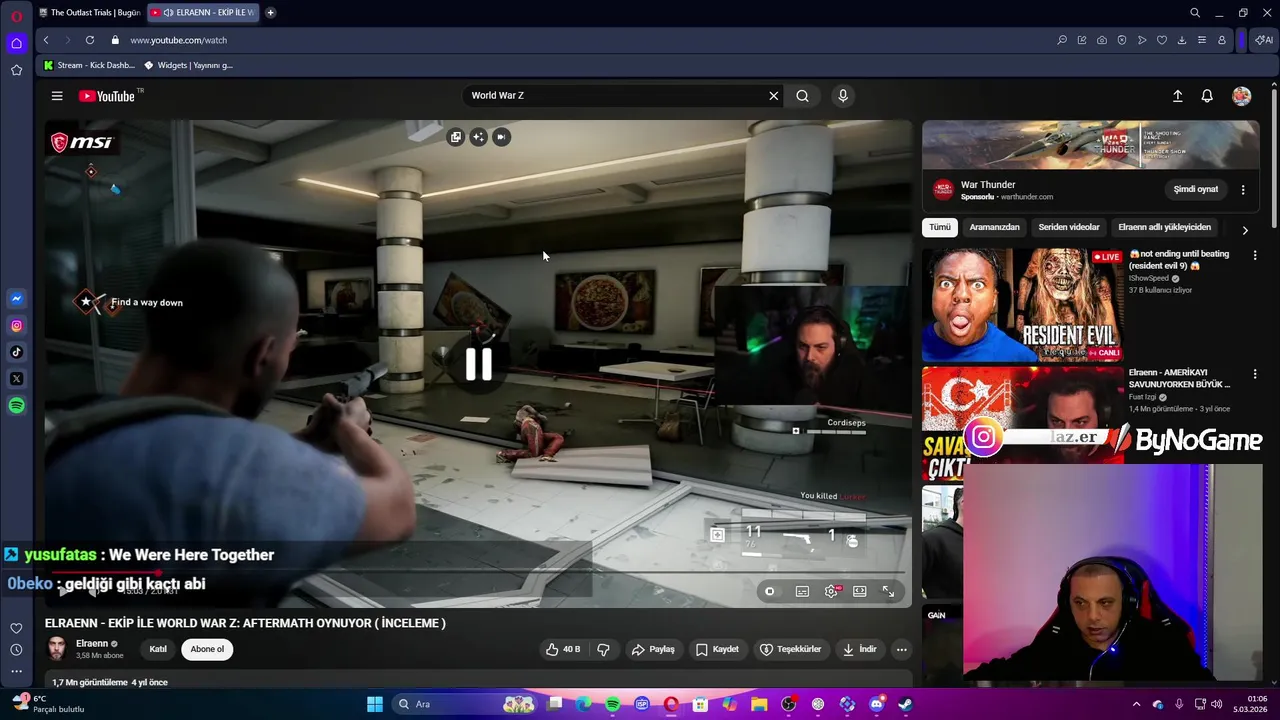Open Opera sidebar history clock icon
The width and height of the screenshot is (1280, 720).
click(16, 650)
